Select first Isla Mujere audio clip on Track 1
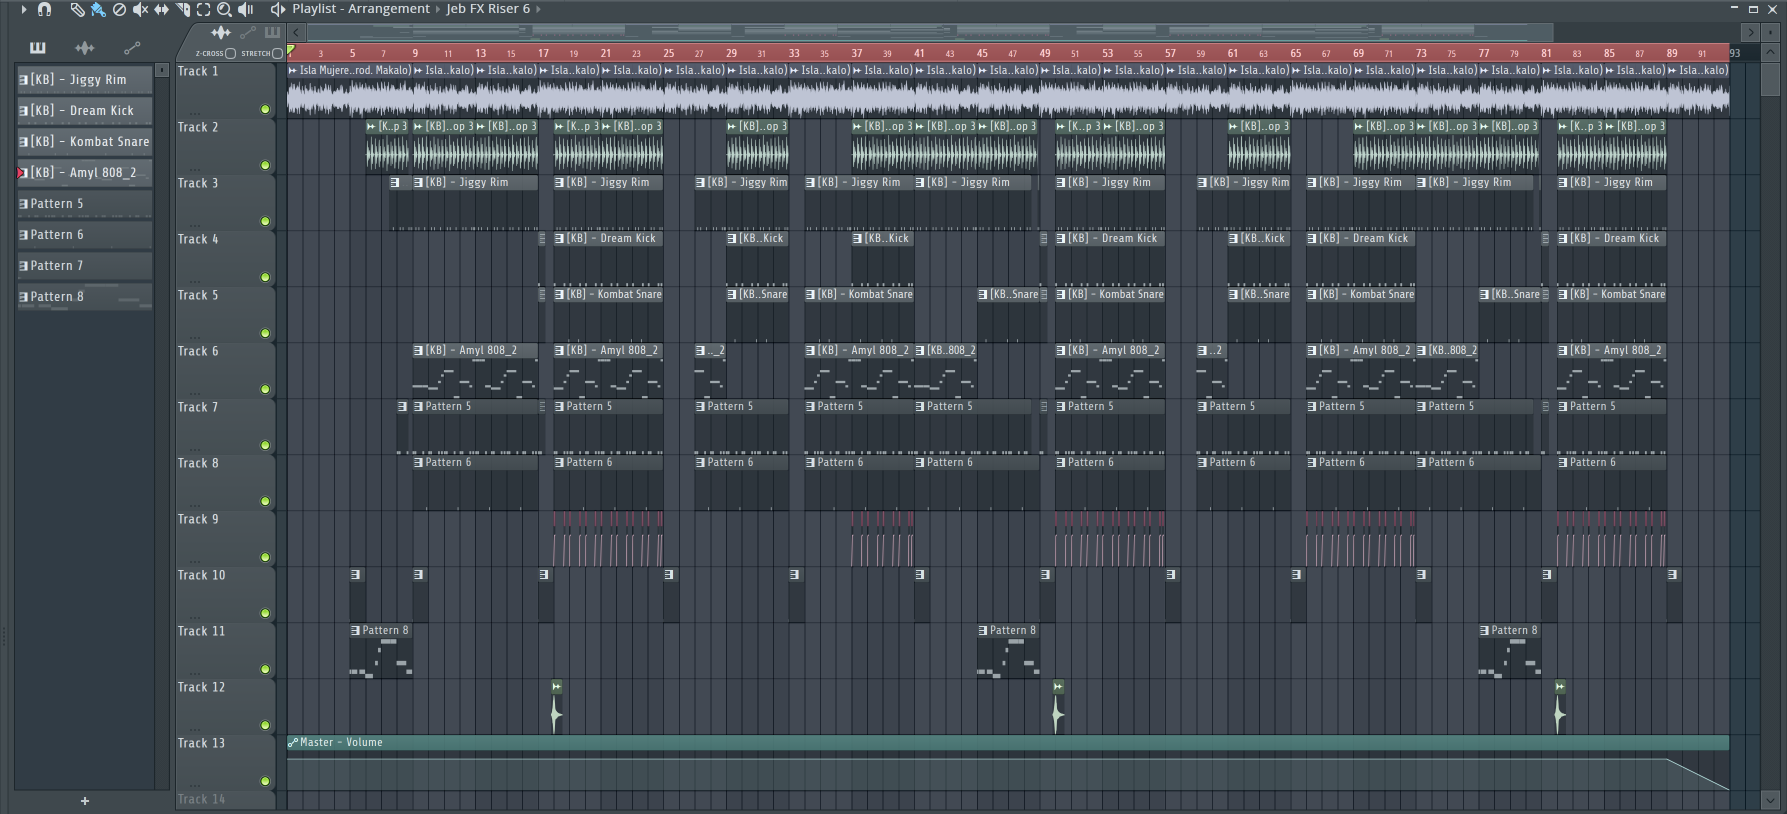 349,89
